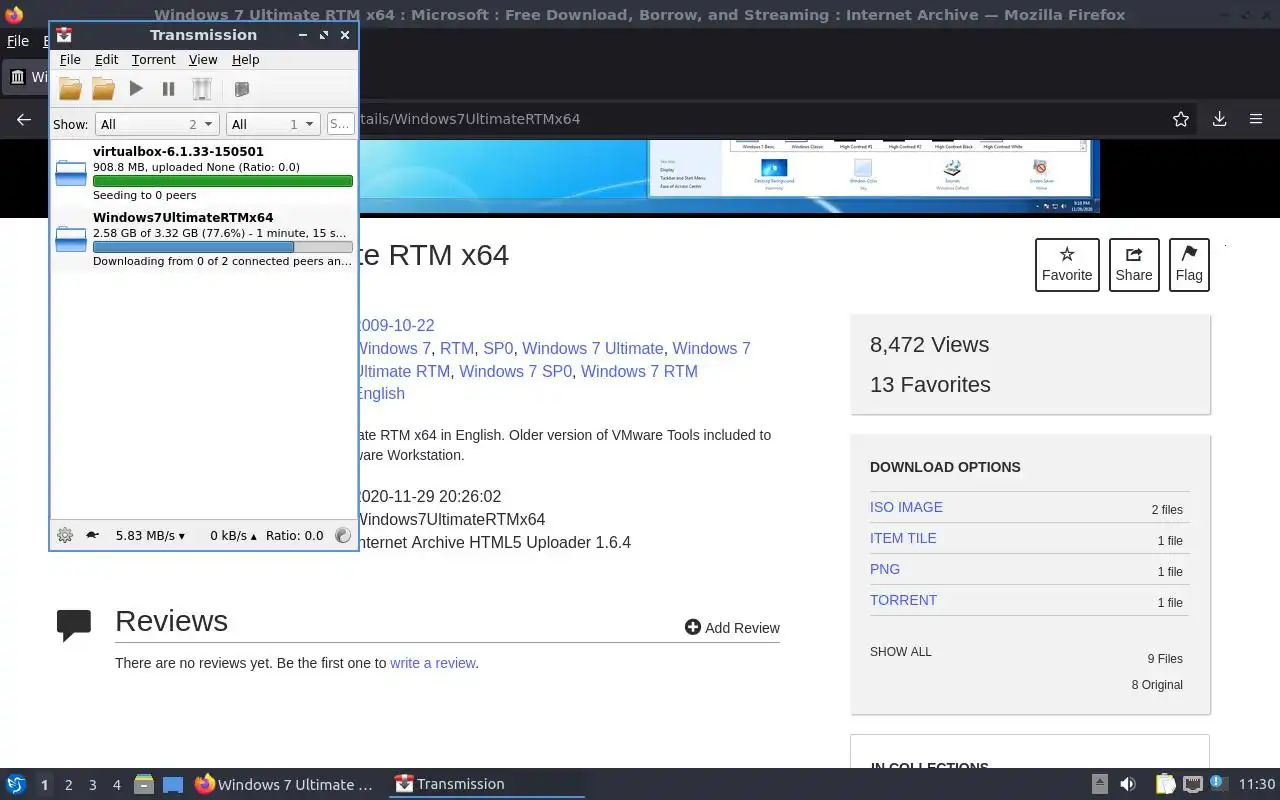Click the Share button on the archive page

click(x=1134, y=265)
